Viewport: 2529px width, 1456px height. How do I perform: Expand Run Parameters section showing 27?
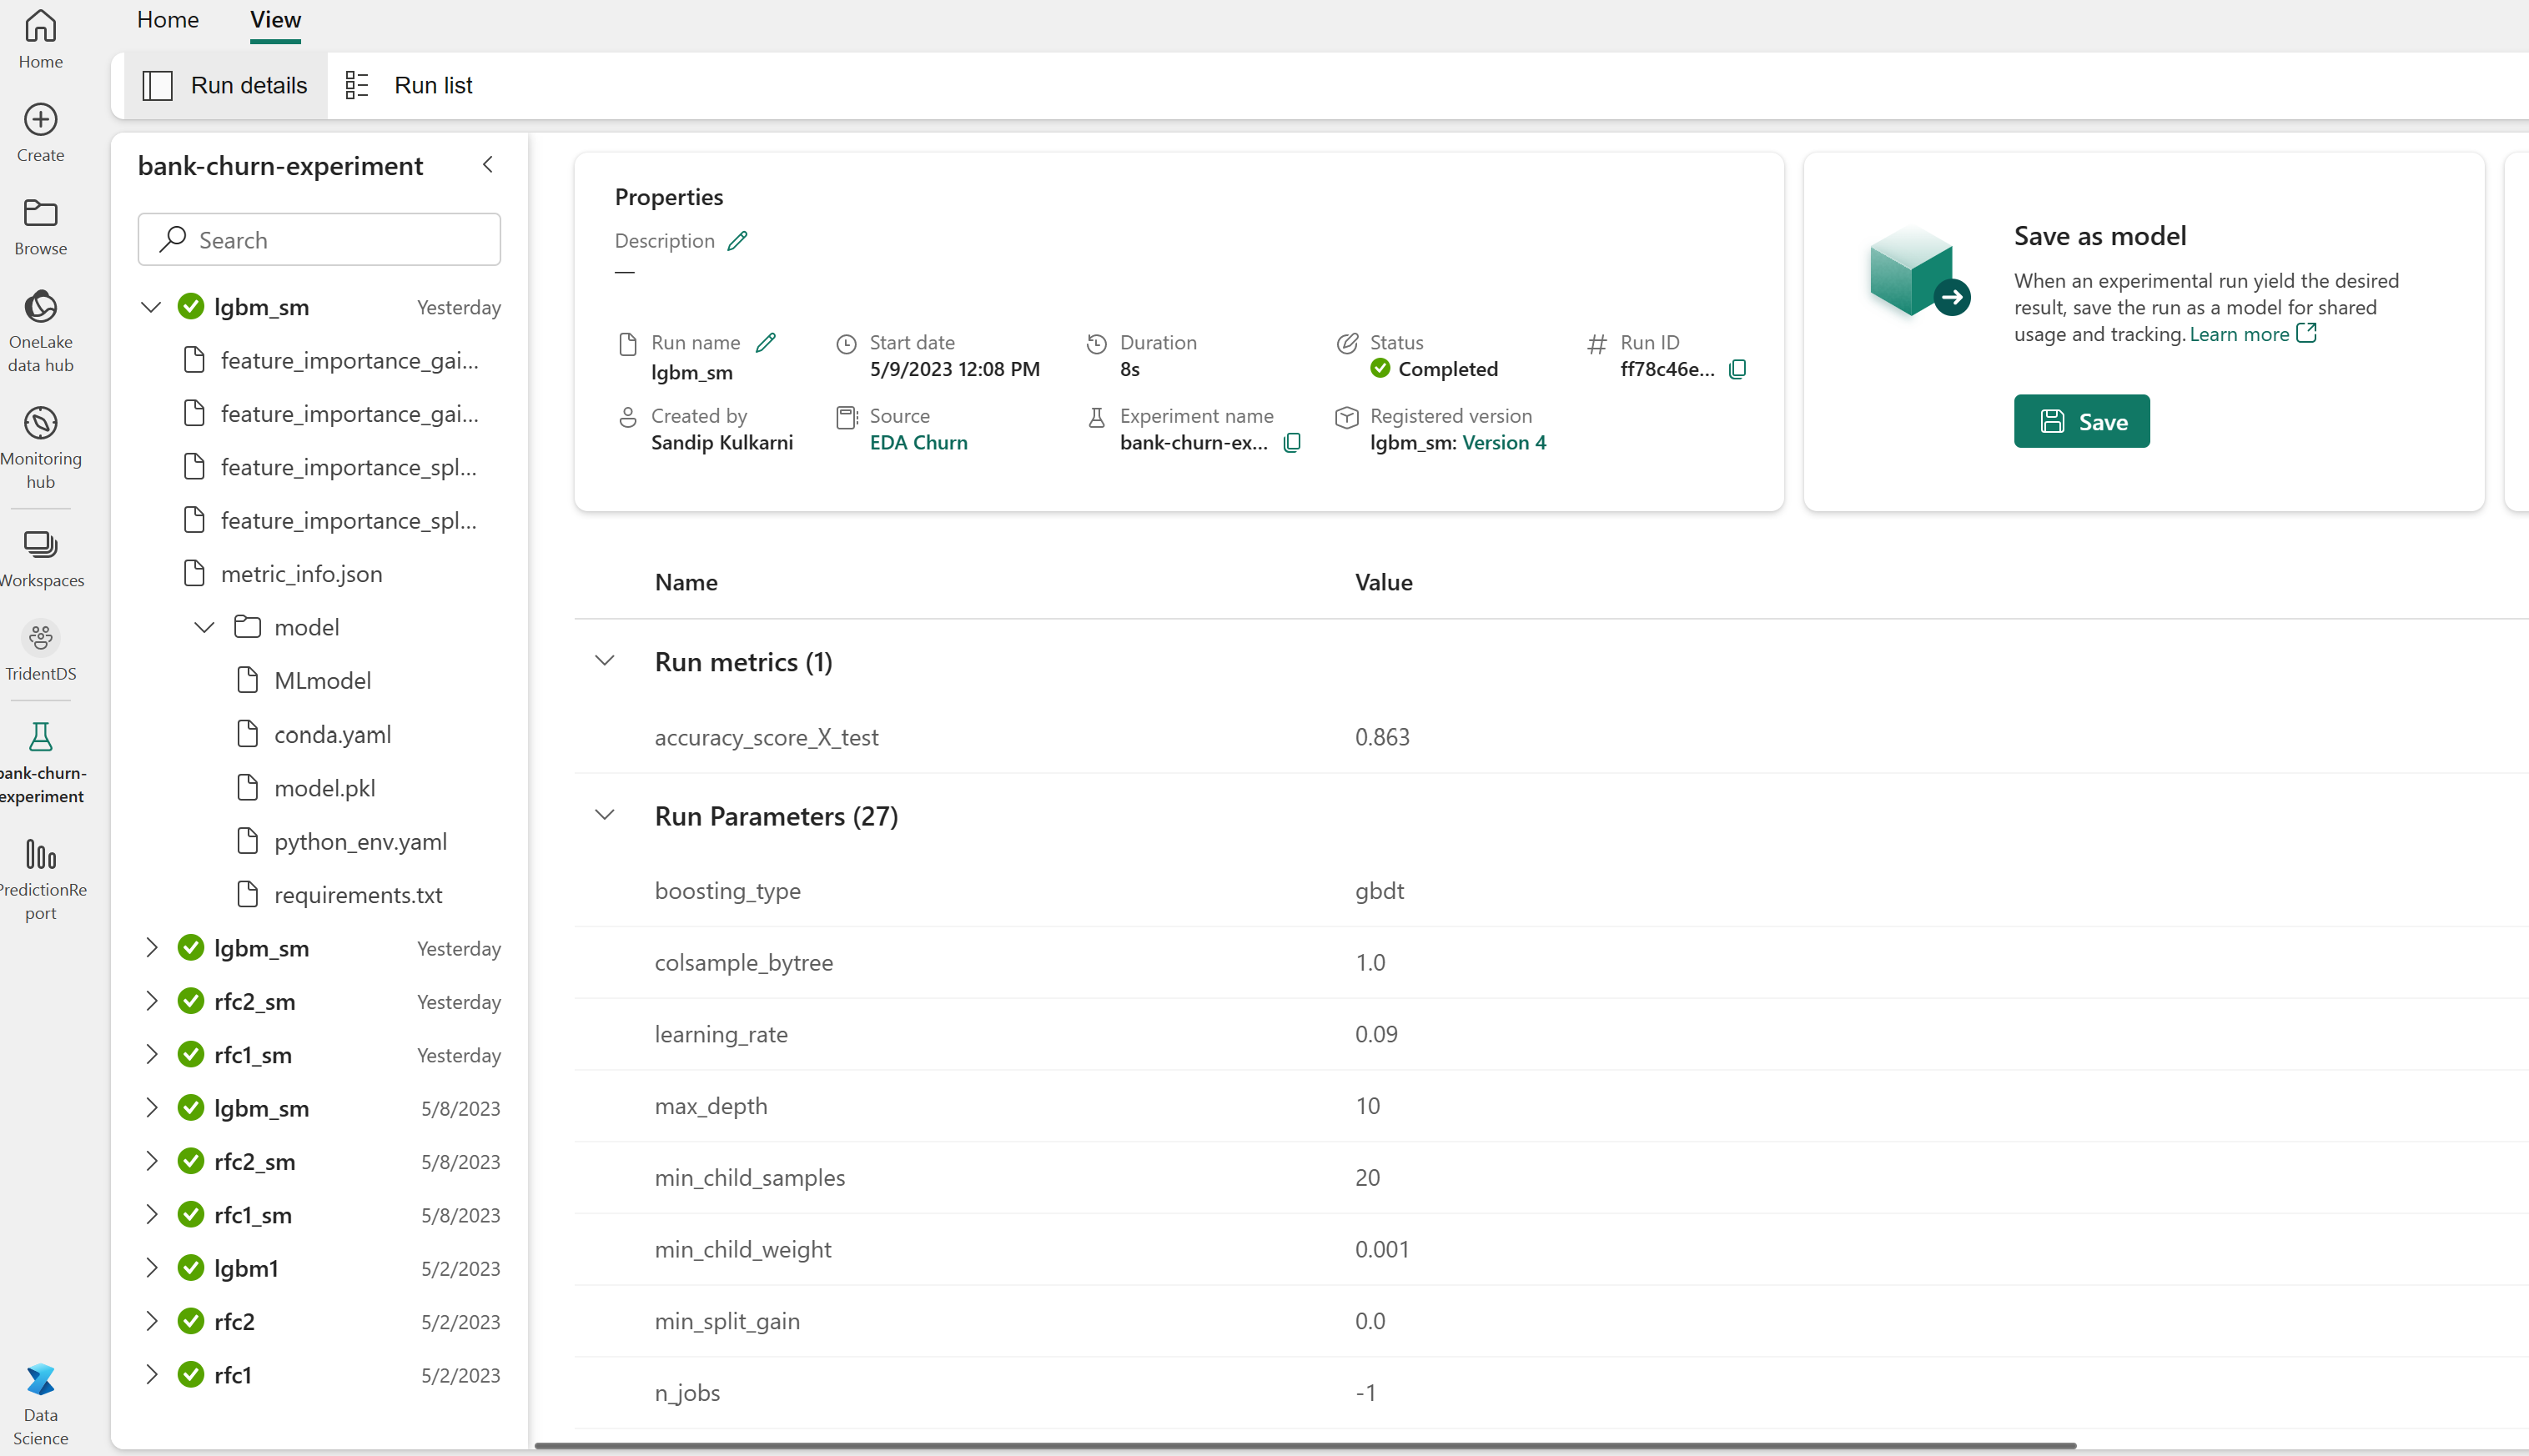coord(605,815)
